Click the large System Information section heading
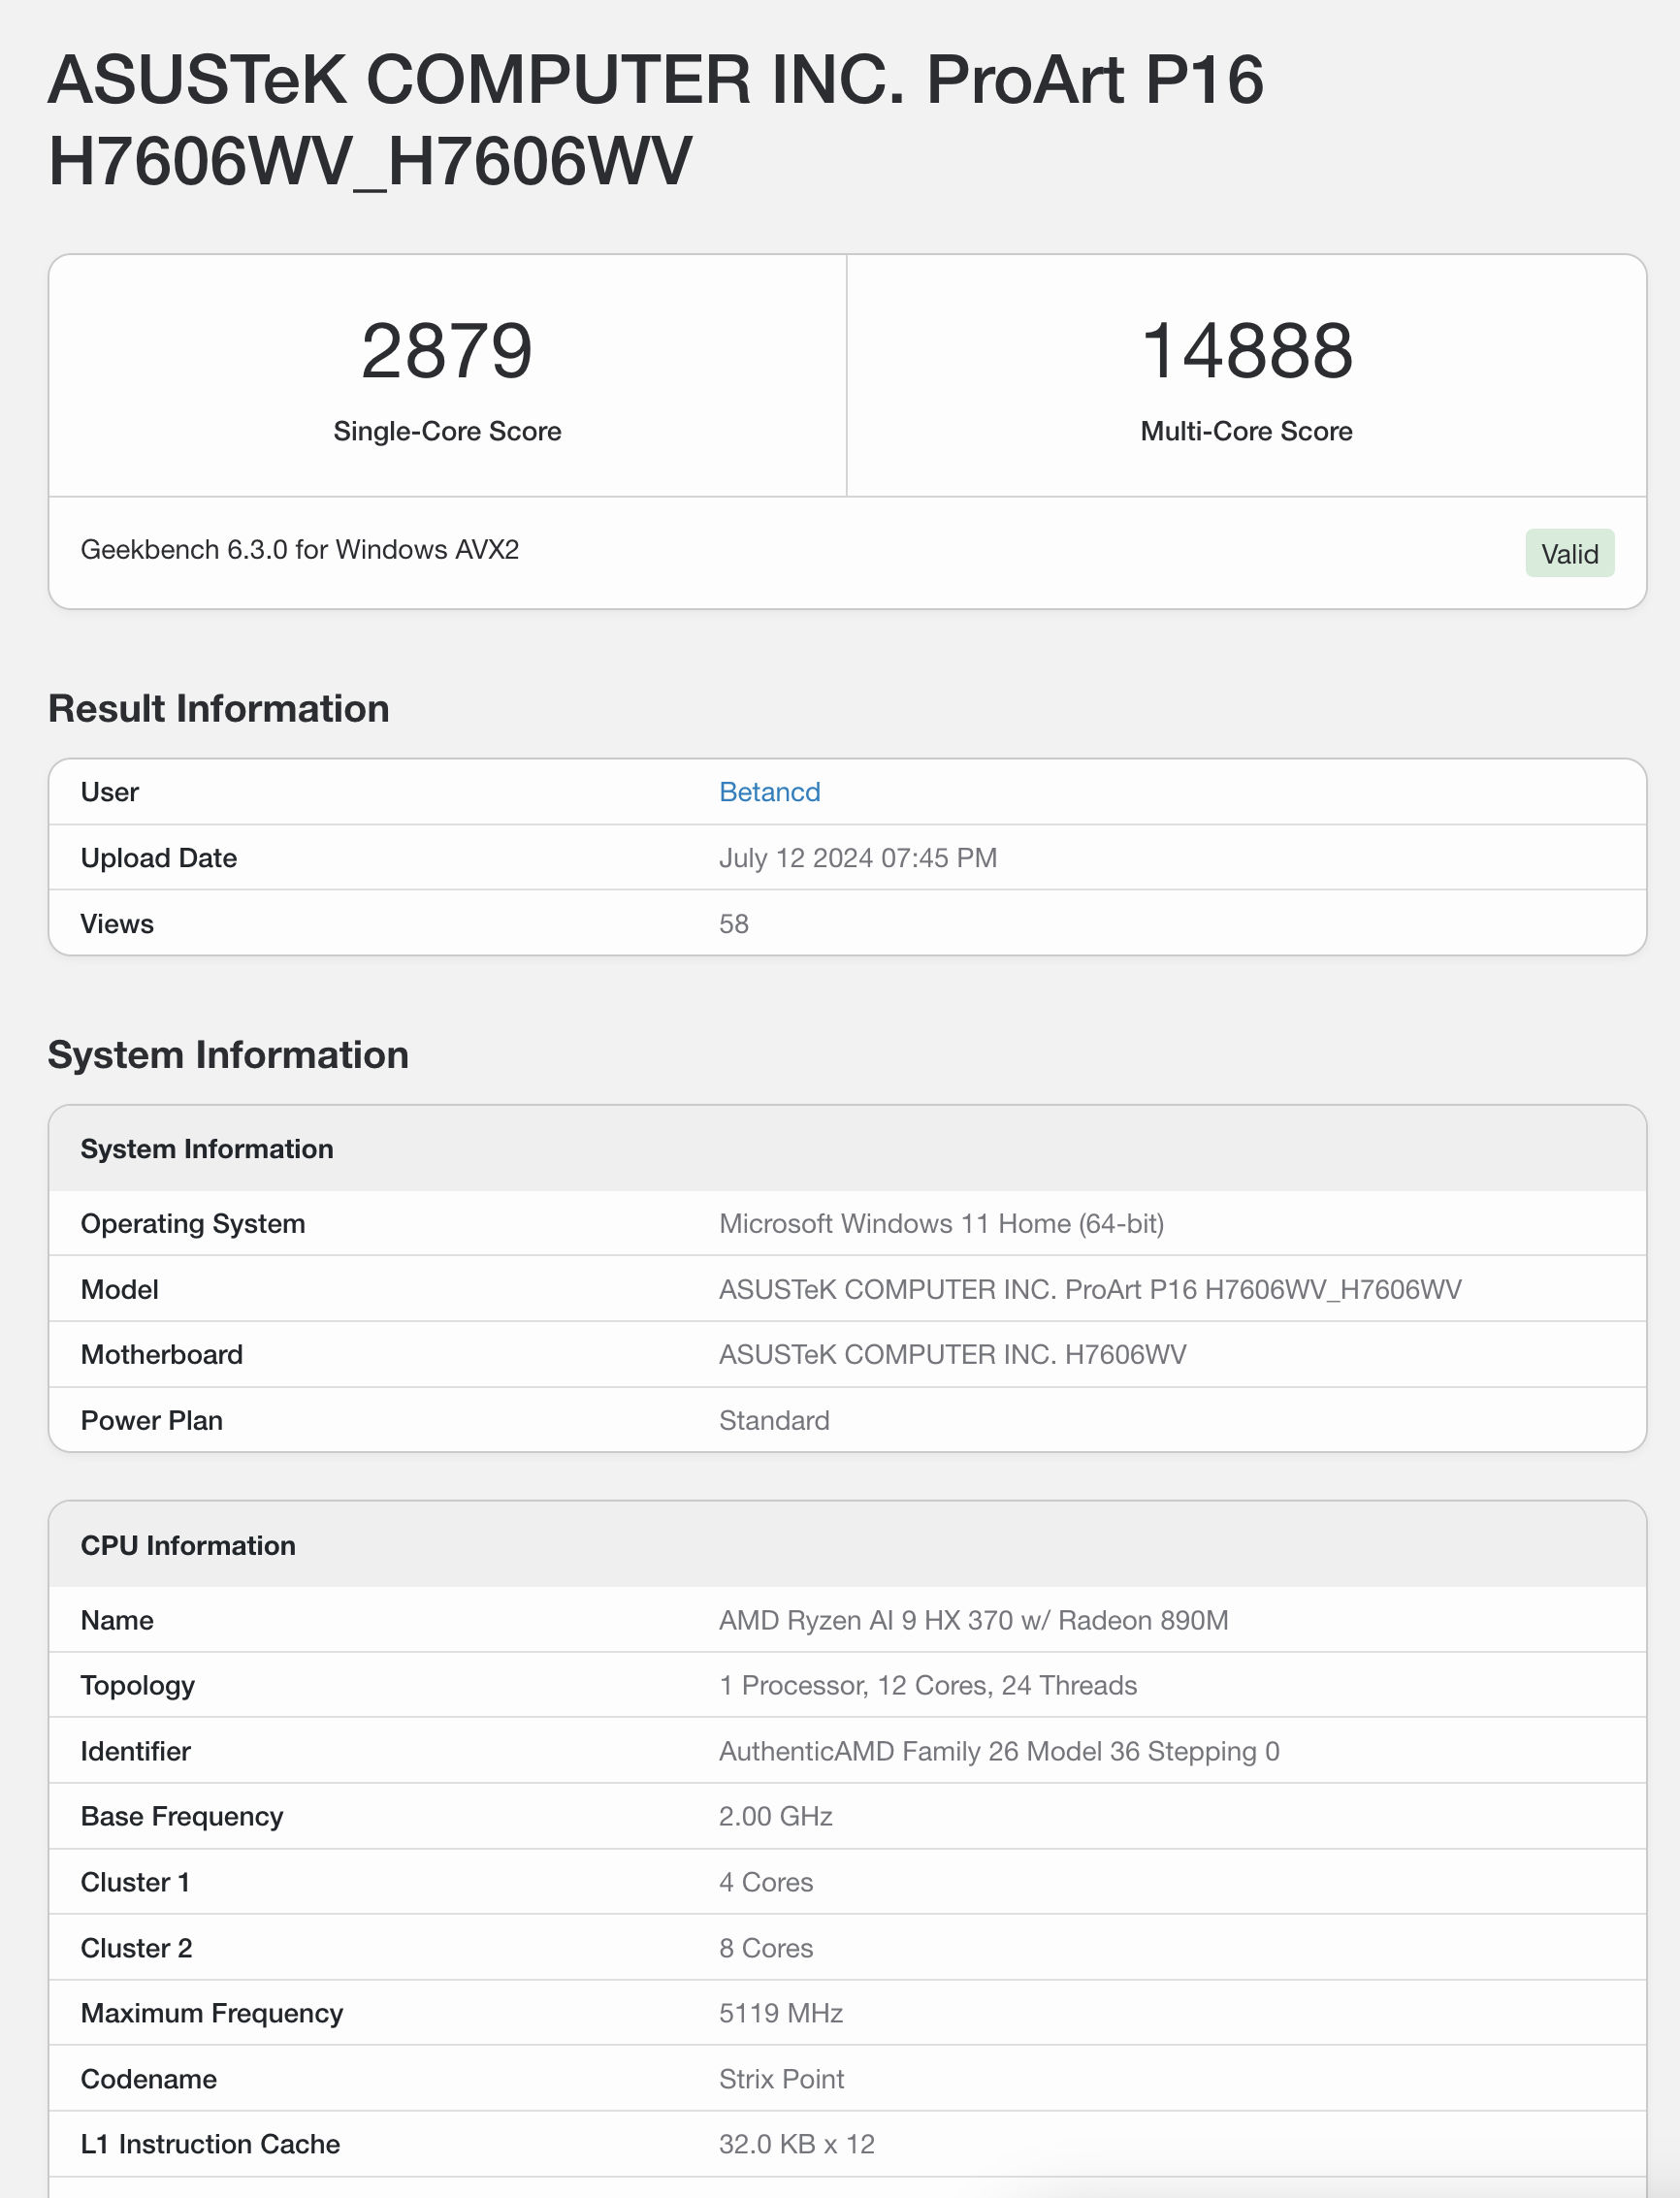 [x=228, y=1055]
